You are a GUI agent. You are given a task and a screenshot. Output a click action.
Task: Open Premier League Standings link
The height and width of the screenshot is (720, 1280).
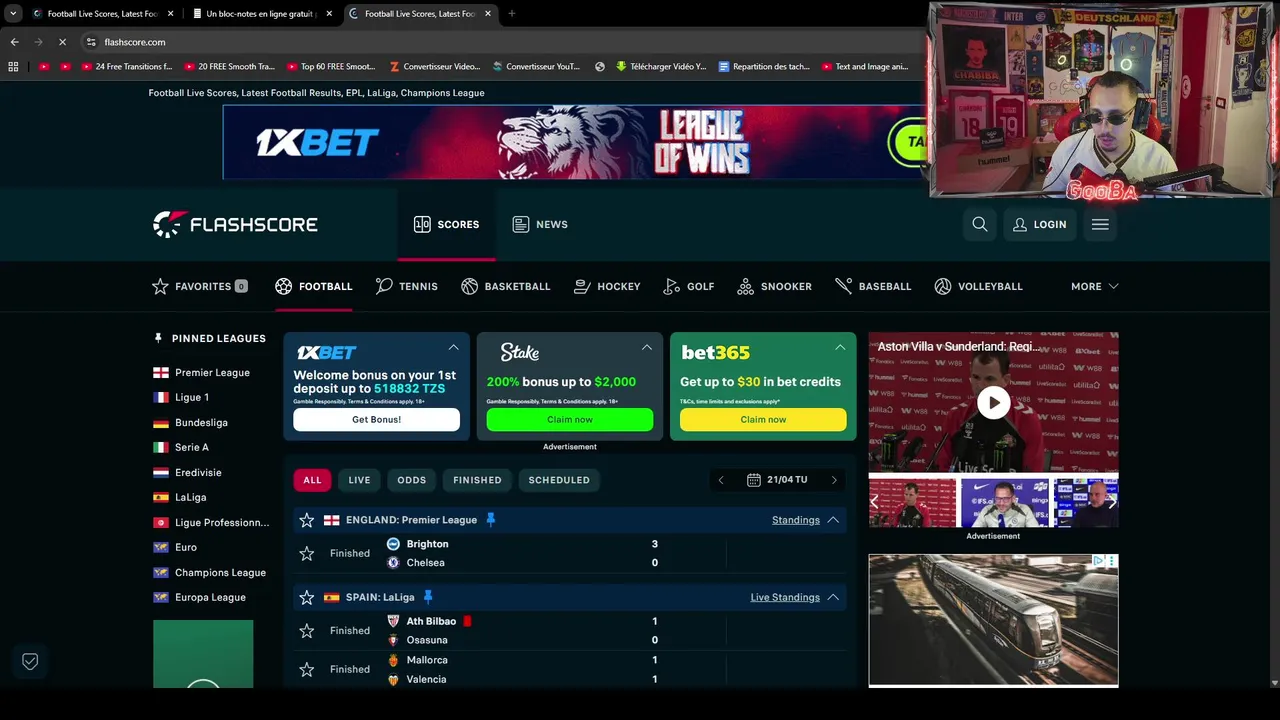click(x=796, y=520)
